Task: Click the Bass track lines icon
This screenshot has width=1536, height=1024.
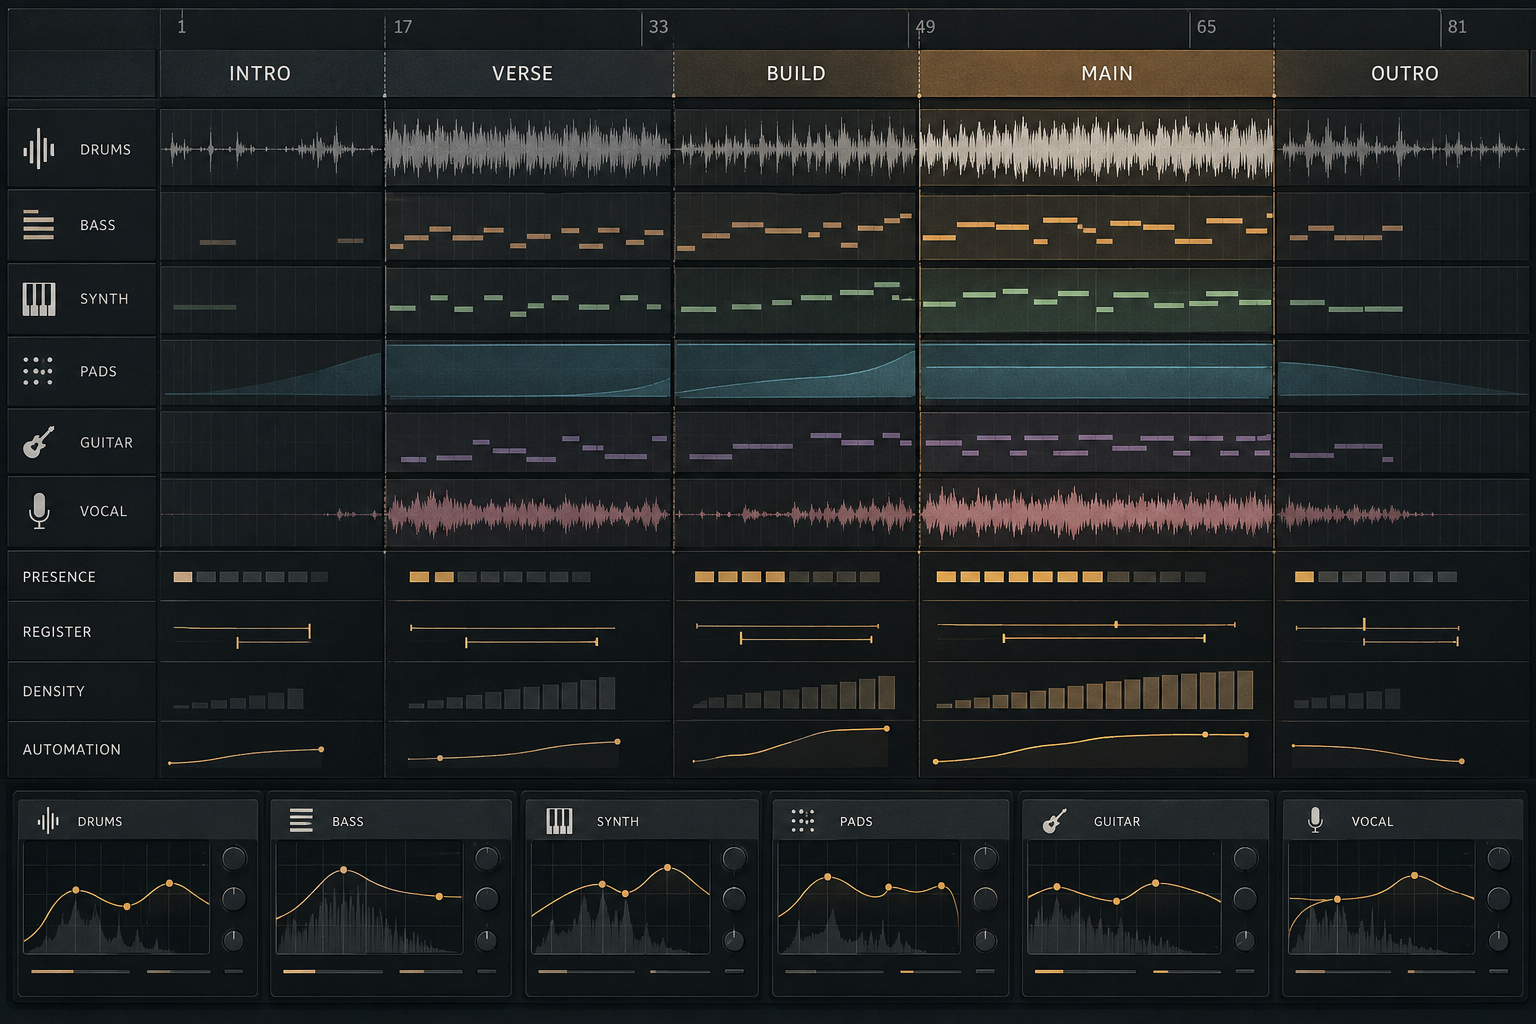Action: pos(38,225)
